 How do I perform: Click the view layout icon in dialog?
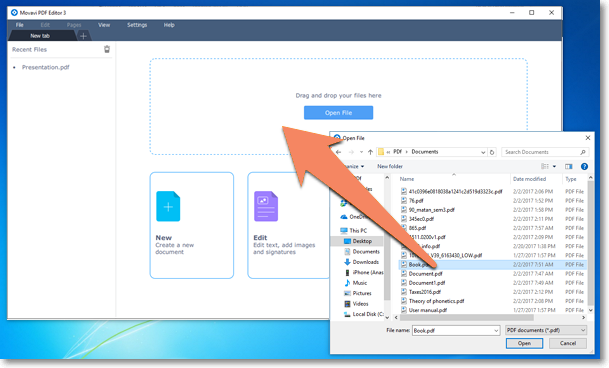click(x=545, y=166)
